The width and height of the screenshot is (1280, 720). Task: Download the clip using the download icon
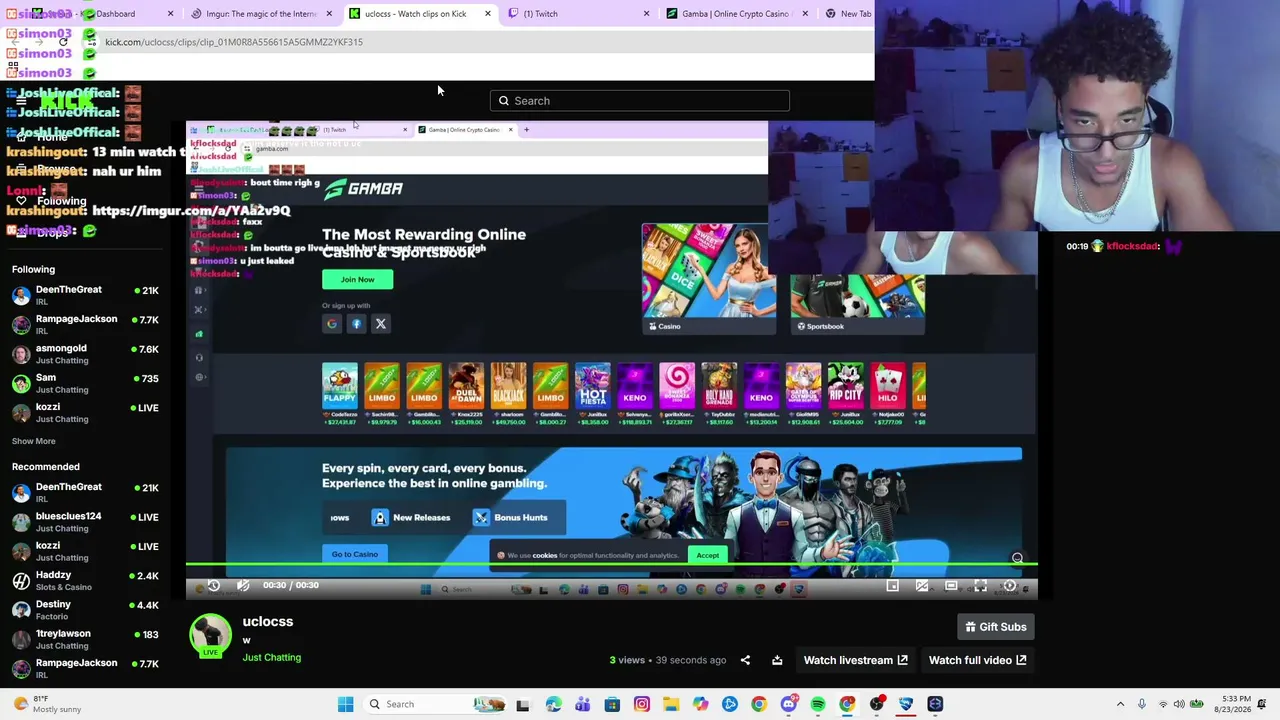(x=777, y=660)
